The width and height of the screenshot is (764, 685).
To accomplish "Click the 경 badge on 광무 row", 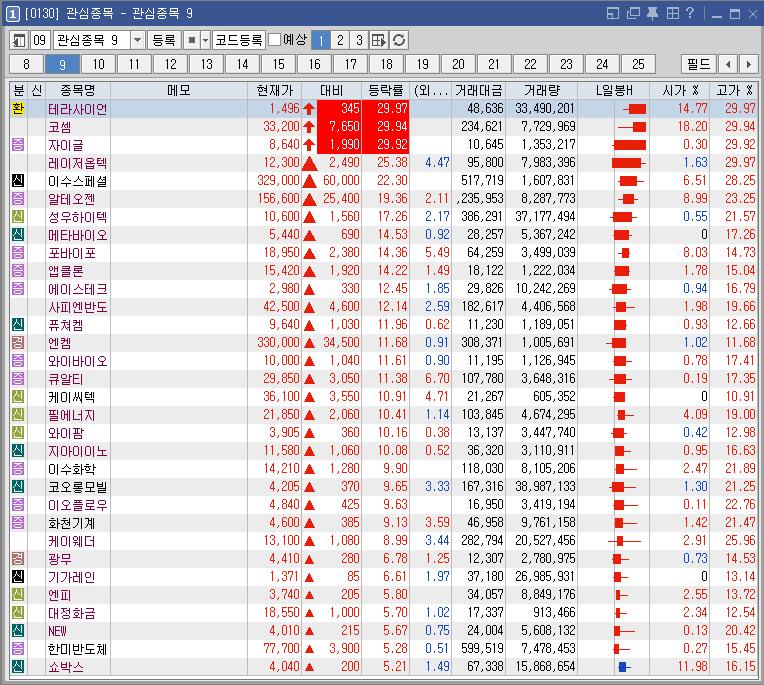I will click(x=18, y=558).
